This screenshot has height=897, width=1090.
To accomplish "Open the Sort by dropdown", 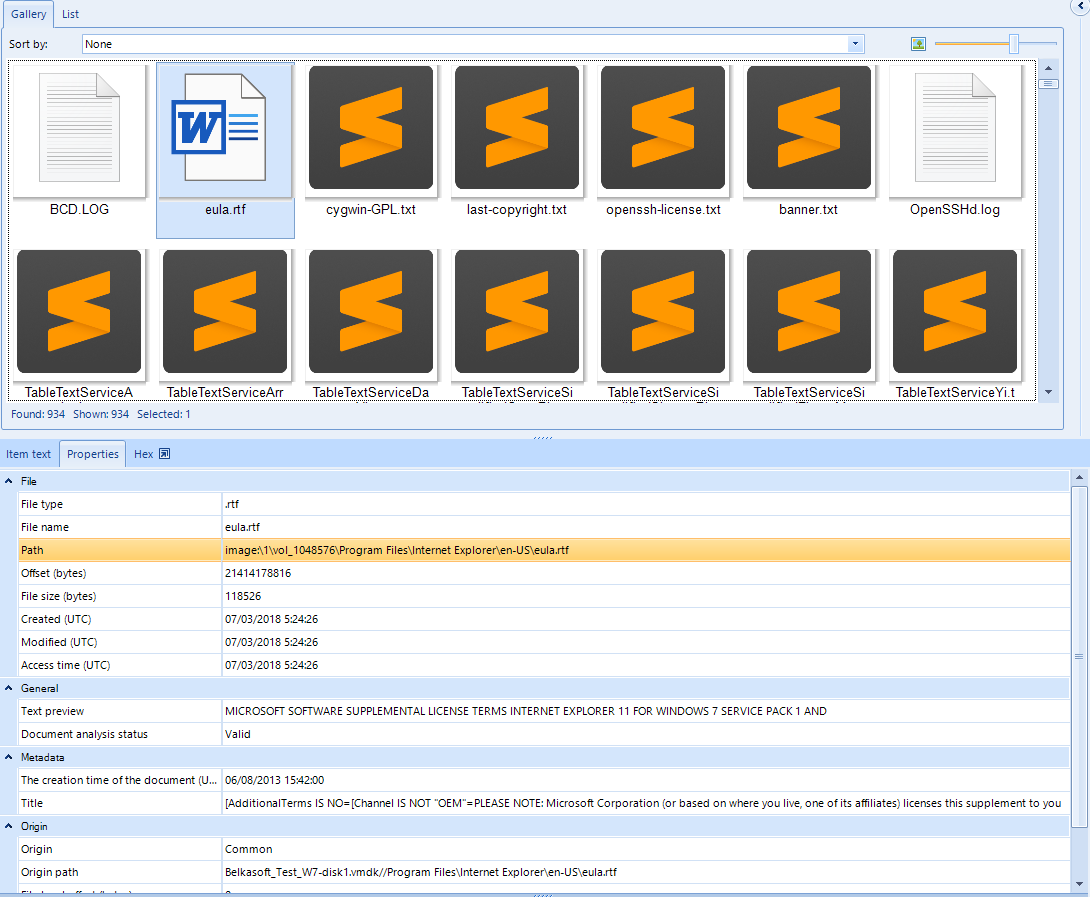I will pos(855,44).
